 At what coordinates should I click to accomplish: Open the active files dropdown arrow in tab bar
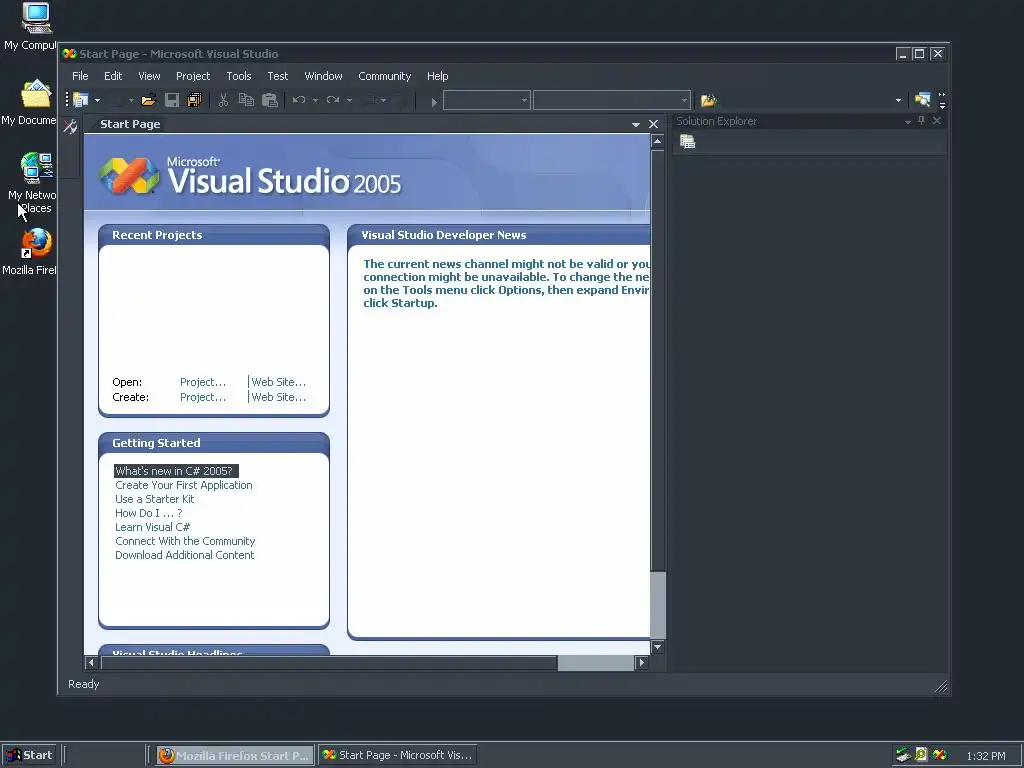pyautogui.click(x=635, y=125)
